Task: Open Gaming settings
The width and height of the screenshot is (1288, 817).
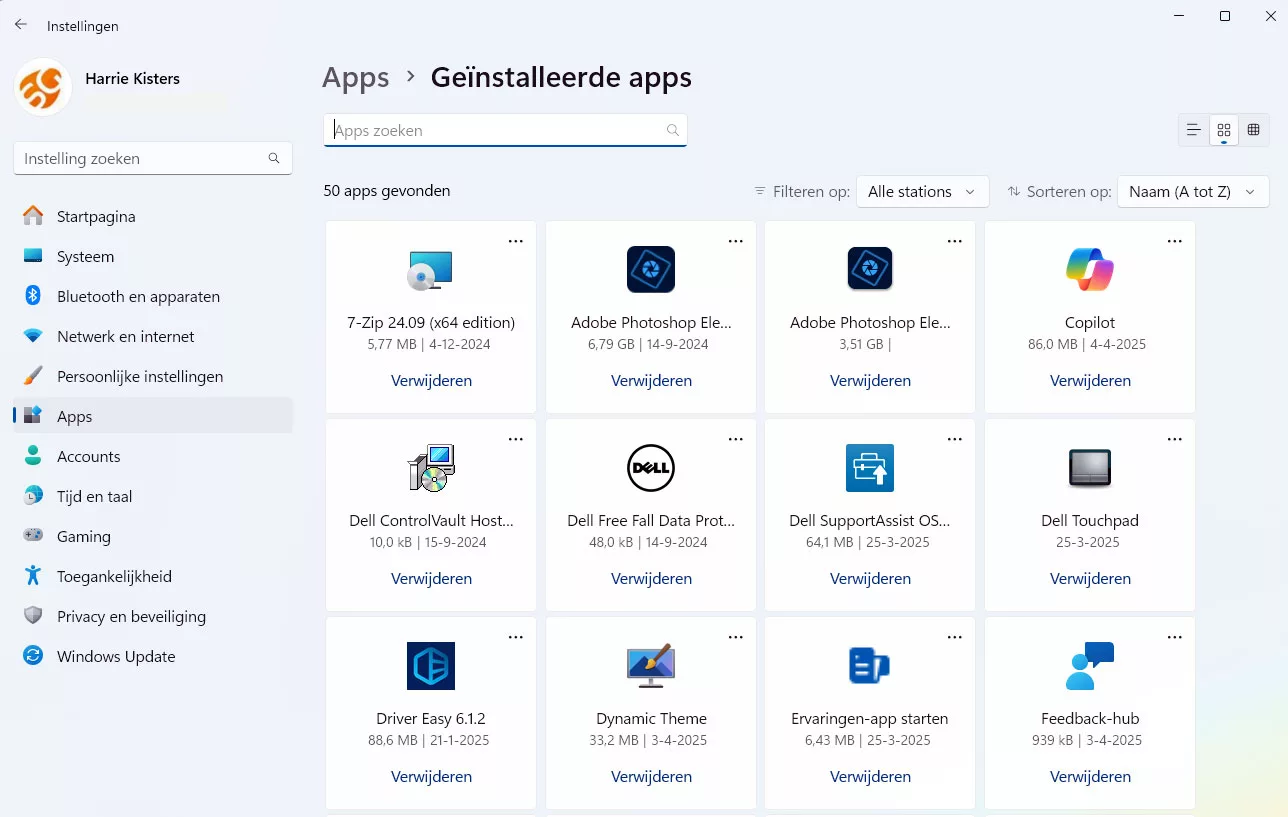Action: click(x=153, y=536)
